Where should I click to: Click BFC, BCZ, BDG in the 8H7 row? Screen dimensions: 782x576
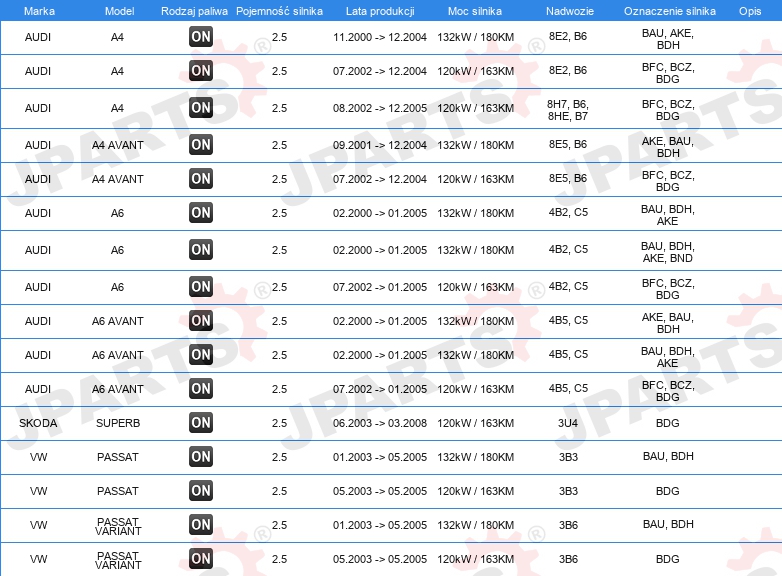(x=668, y=110)
